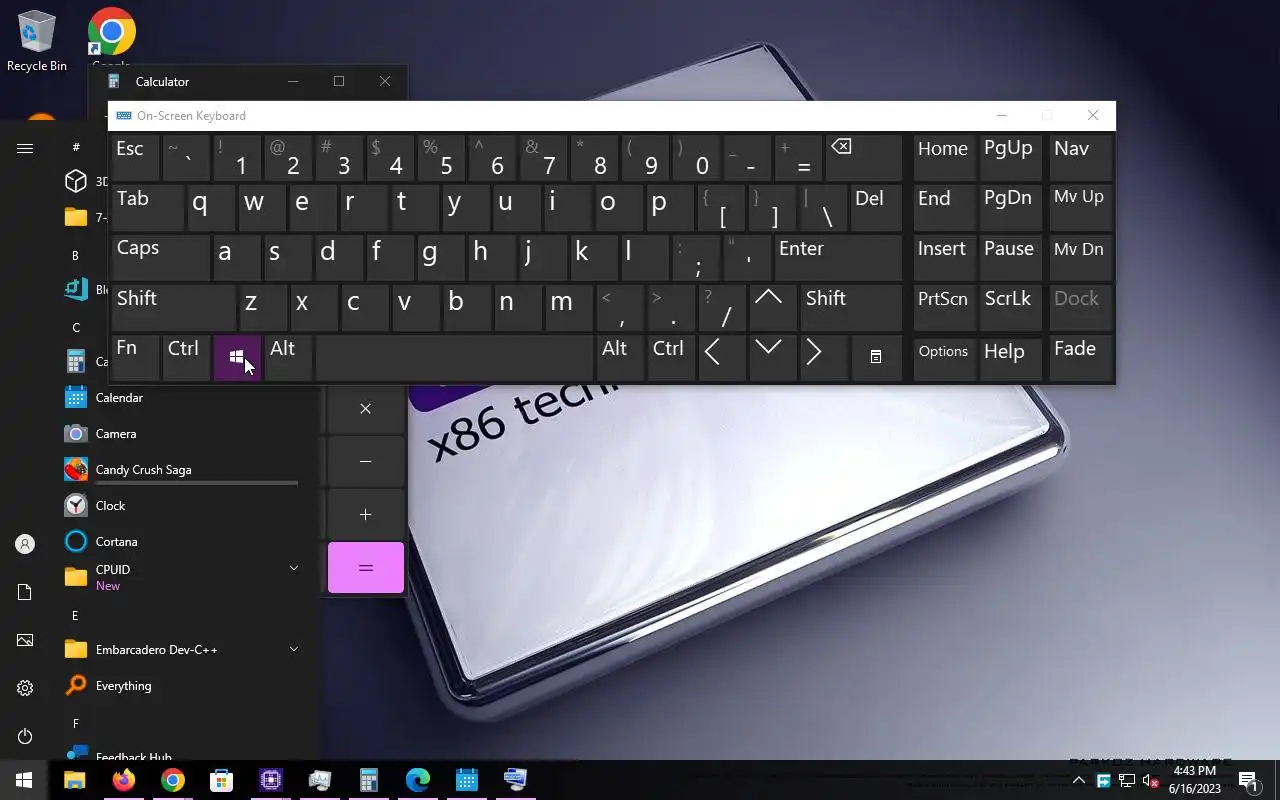Click the Power icon in Start menu
This screenshot has height=800, width=1280.
click(25, 736)
